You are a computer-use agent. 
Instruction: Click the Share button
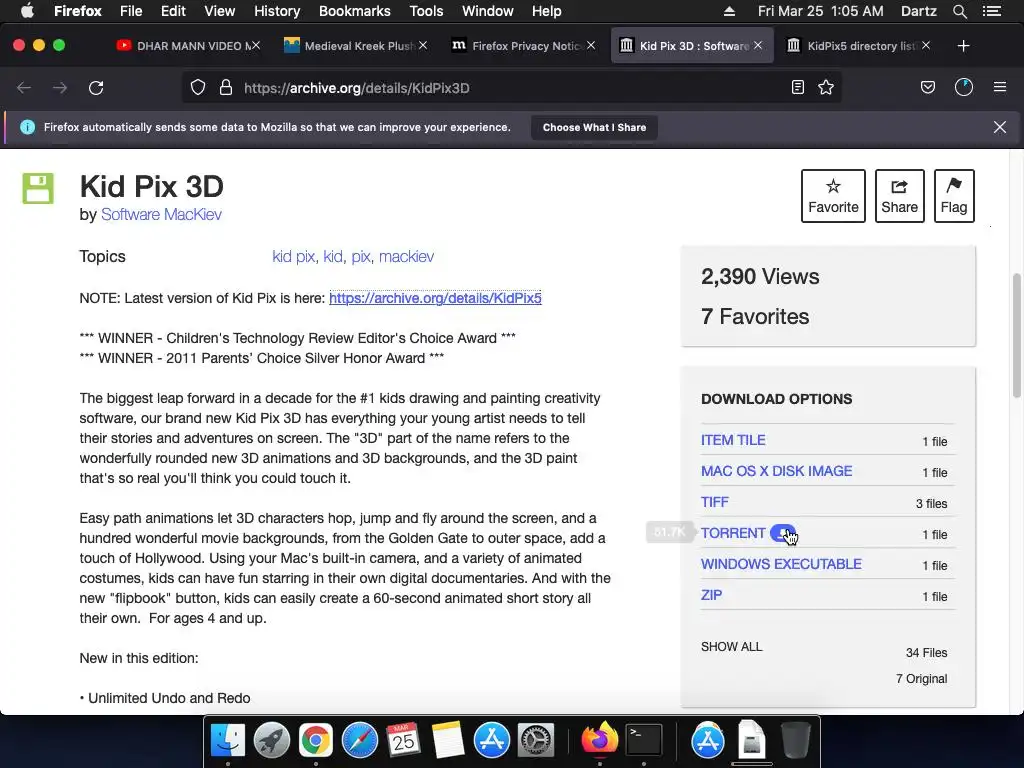click(899, 196)
